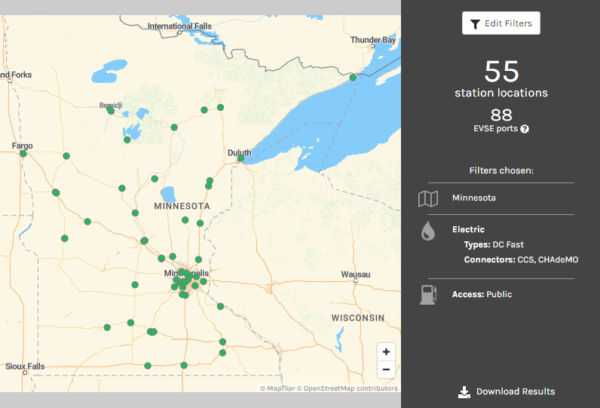Click the Download Results link
The width and height of the screenshot is (600, 408).
tap(515, 392)
